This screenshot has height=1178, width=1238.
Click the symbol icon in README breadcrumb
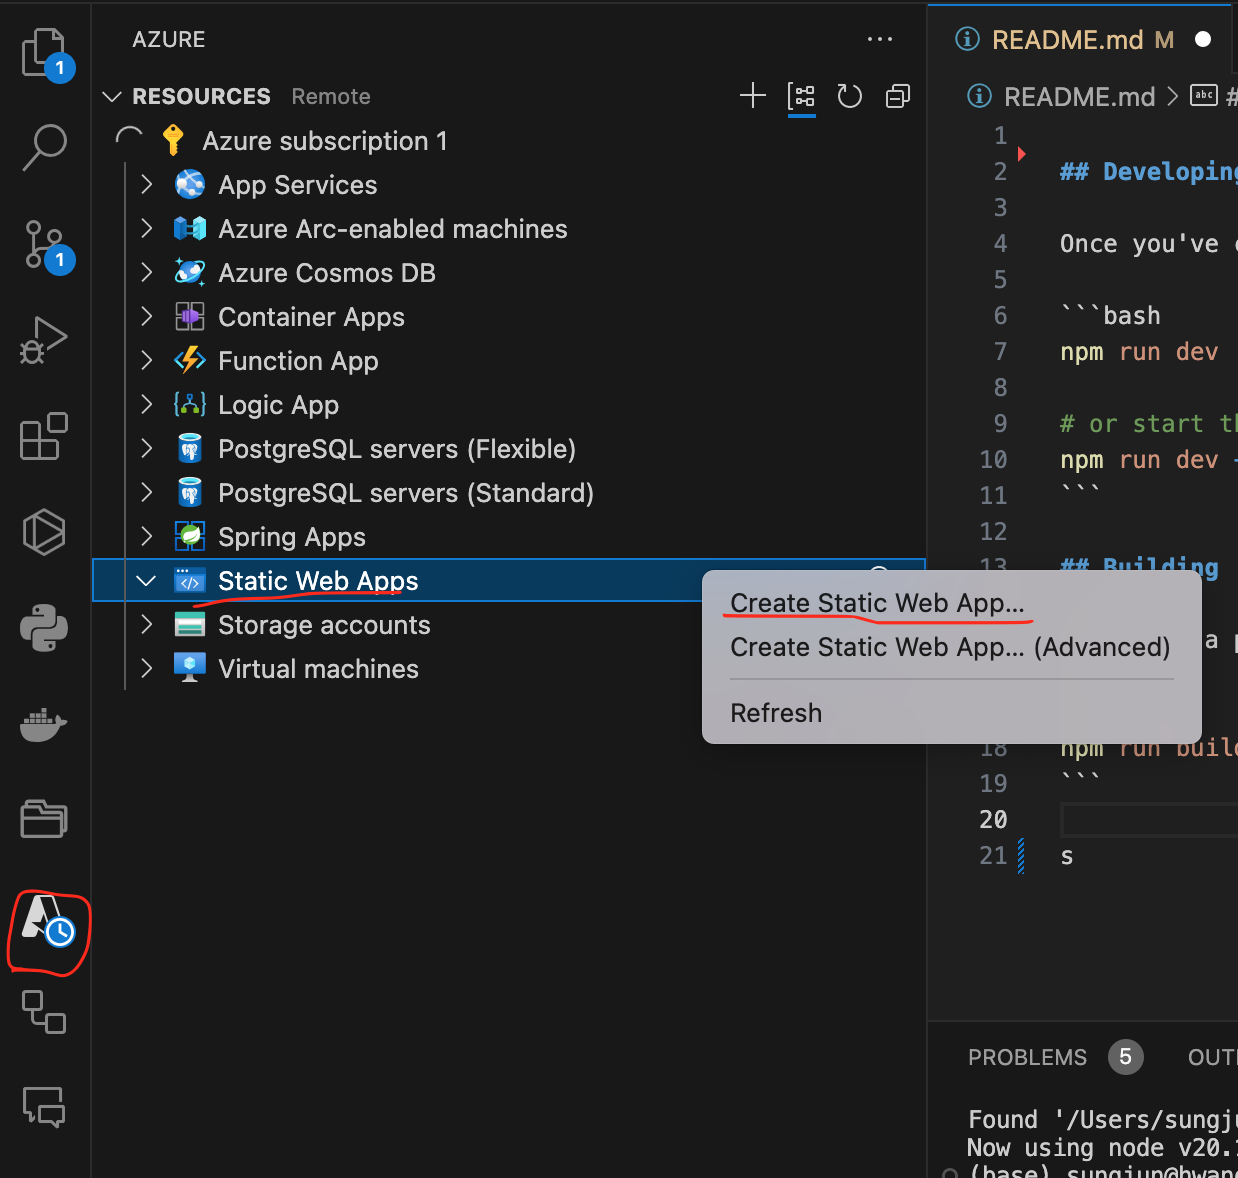tap(1204, 96)
